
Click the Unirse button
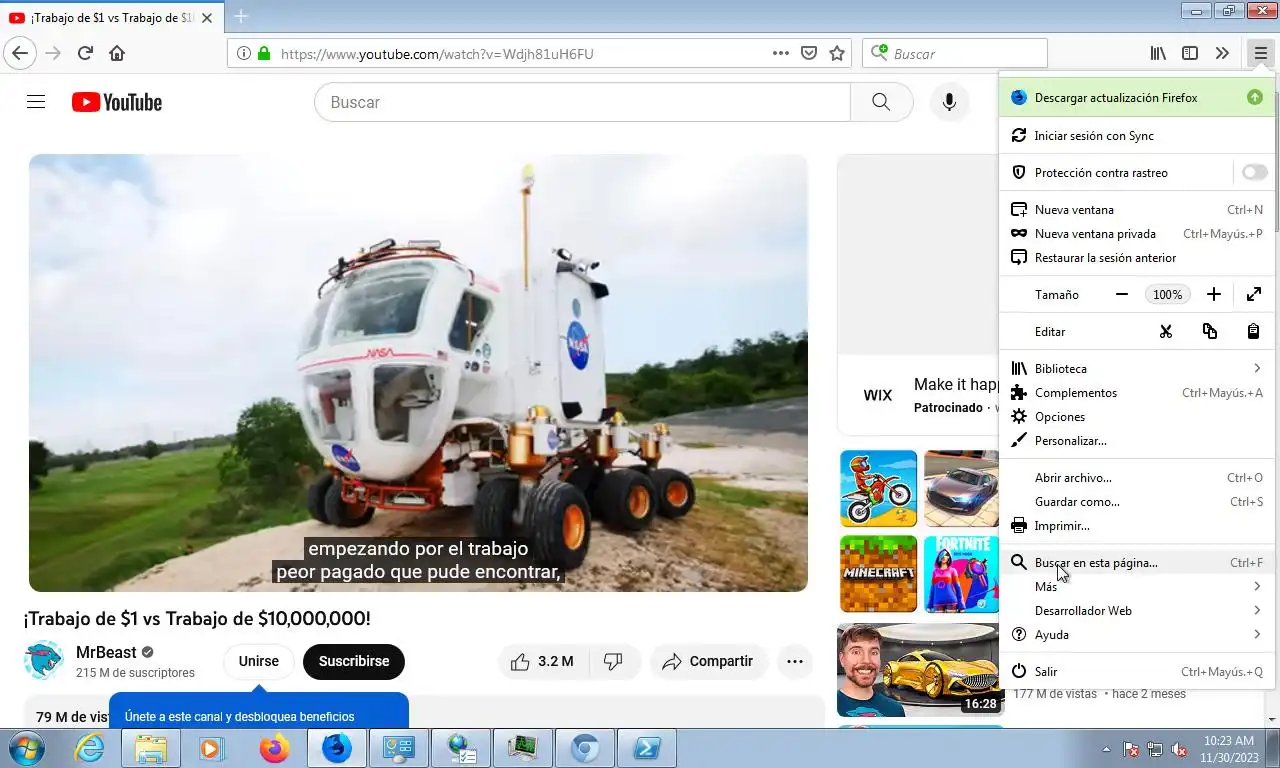[259, 661]
